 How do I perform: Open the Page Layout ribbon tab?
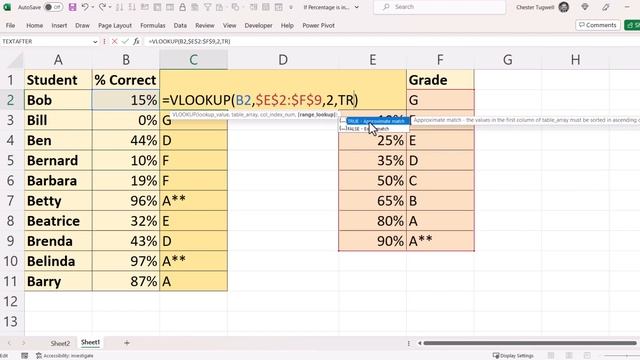coord(115,25)
